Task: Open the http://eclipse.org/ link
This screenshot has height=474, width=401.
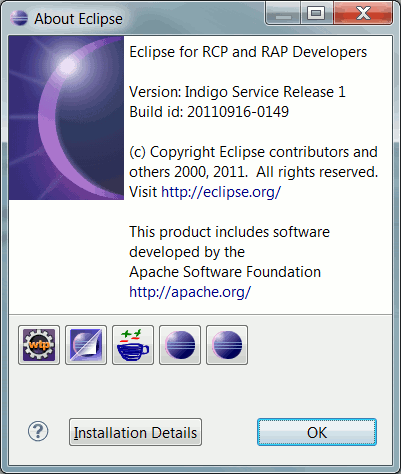Action: pos(221,192)
